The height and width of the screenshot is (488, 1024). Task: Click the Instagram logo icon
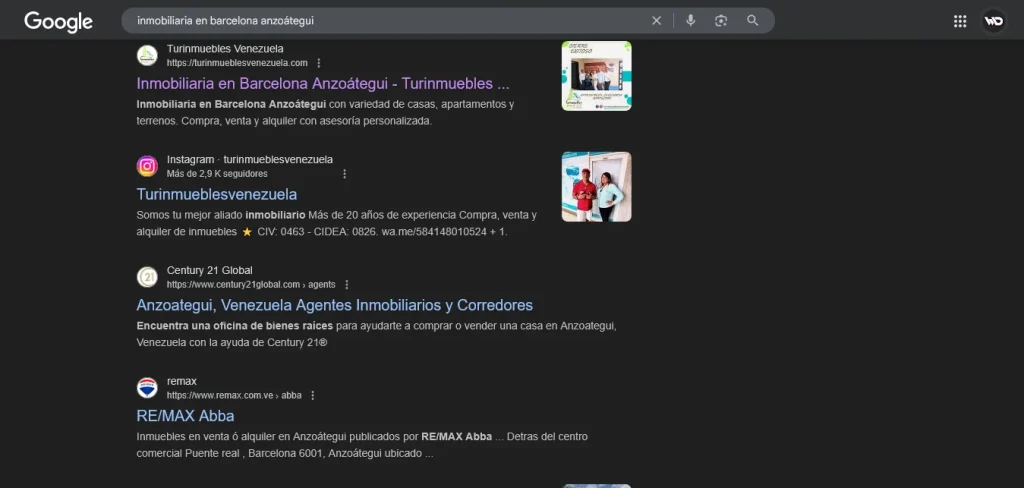click(x=147, y=167)
